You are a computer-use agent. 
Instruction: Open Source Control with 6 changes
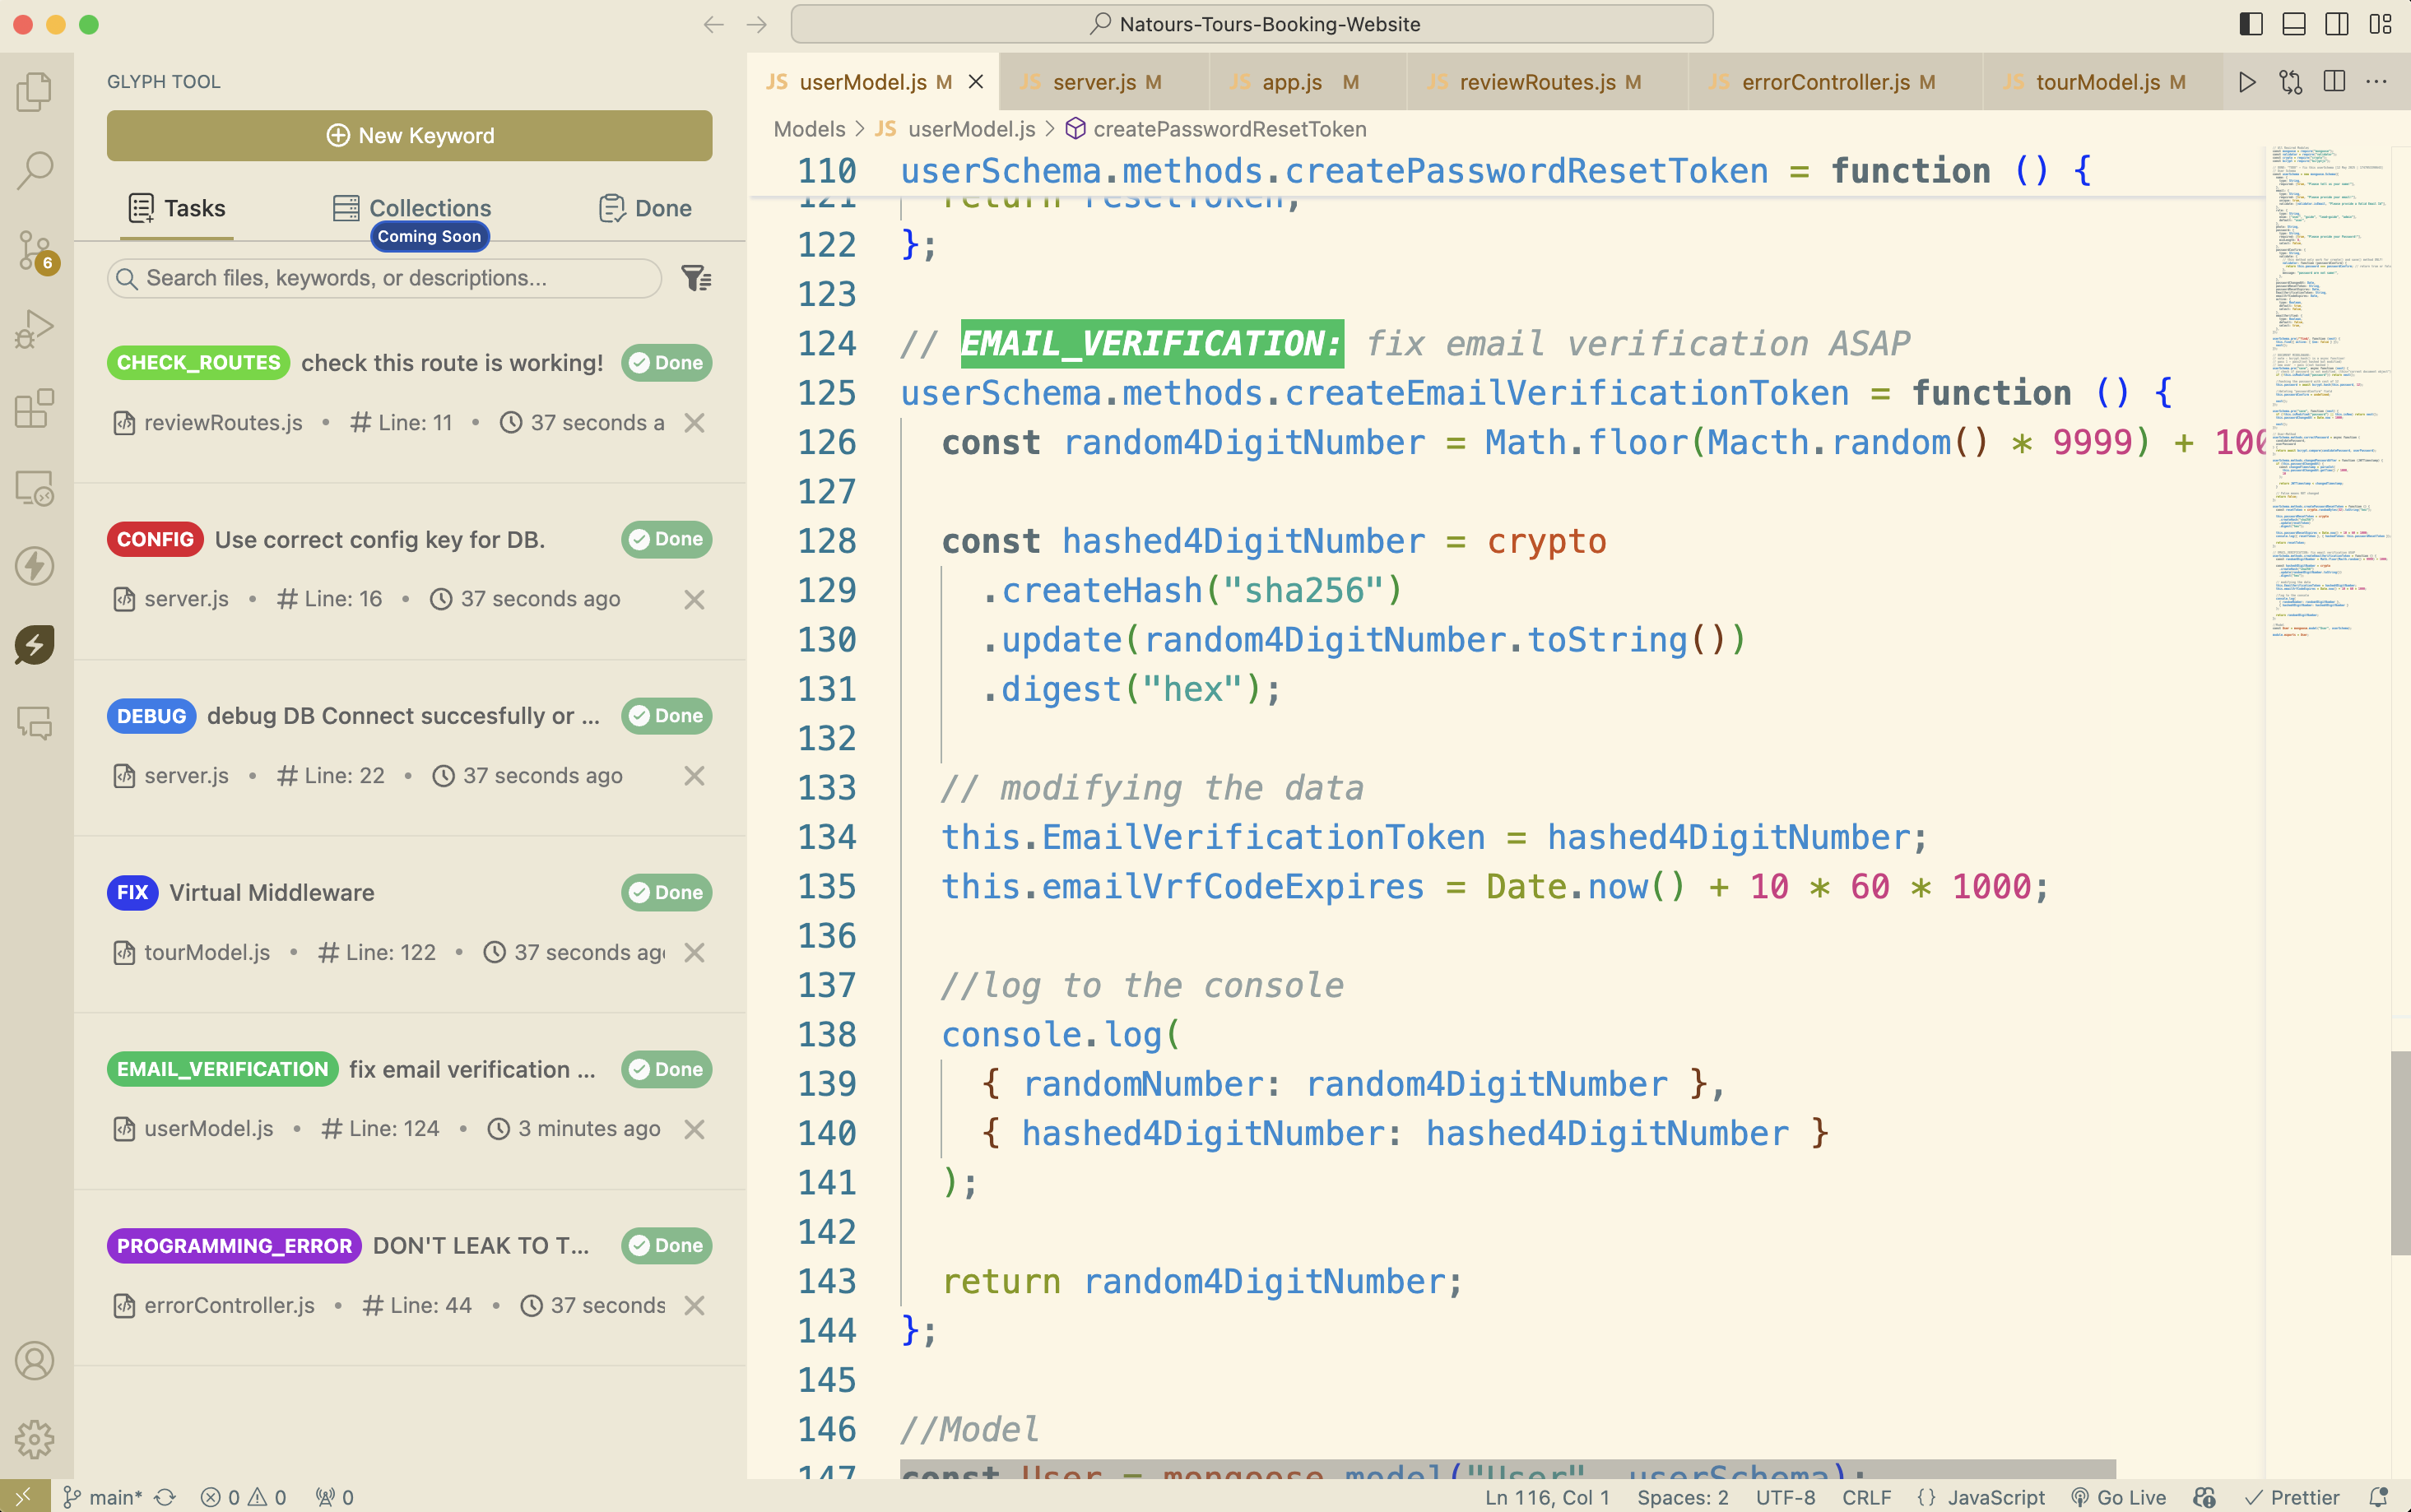tap(35, 250)
